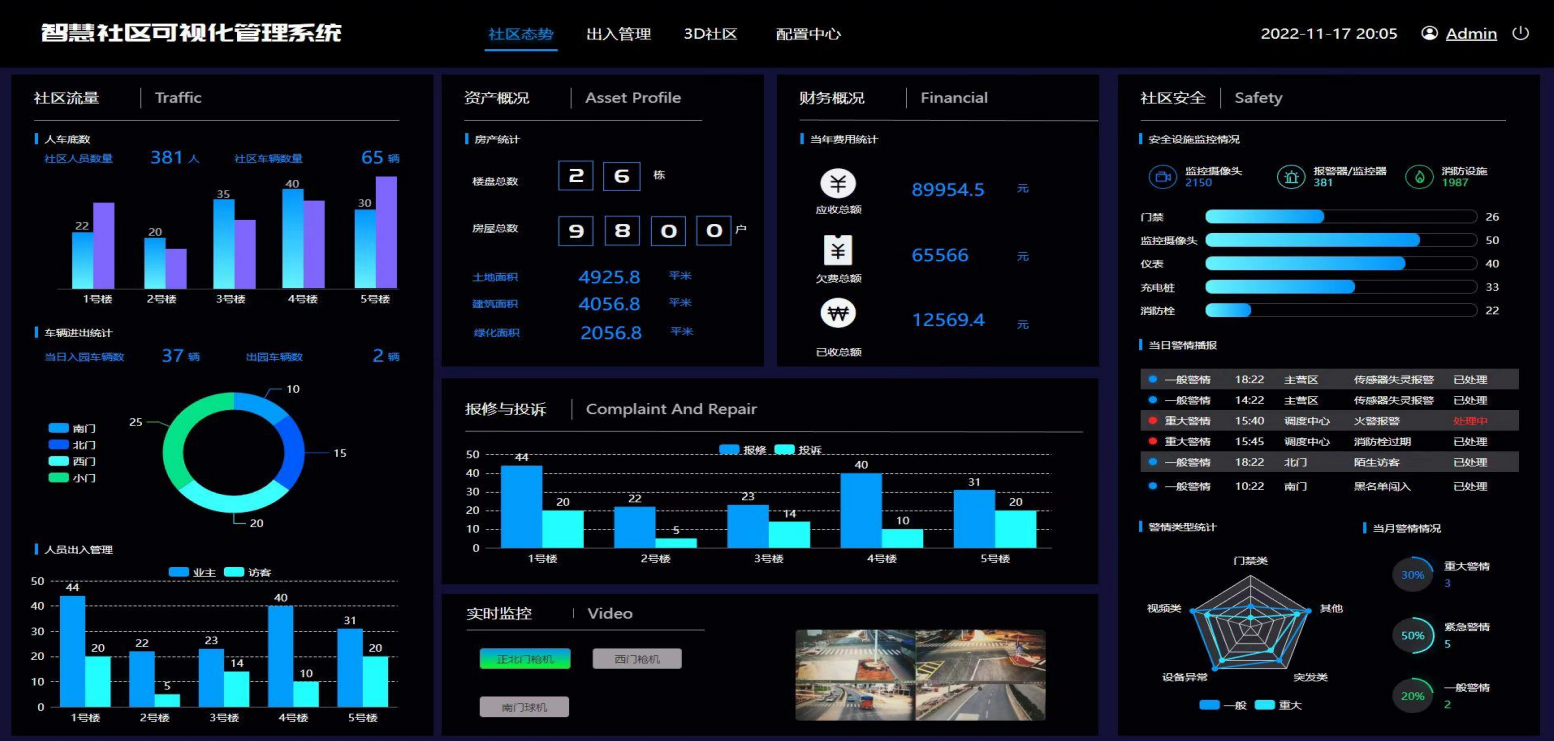Click the 监控摄像头 camera icon
Screen dimensions: 1554x741
pos(1162,177)
